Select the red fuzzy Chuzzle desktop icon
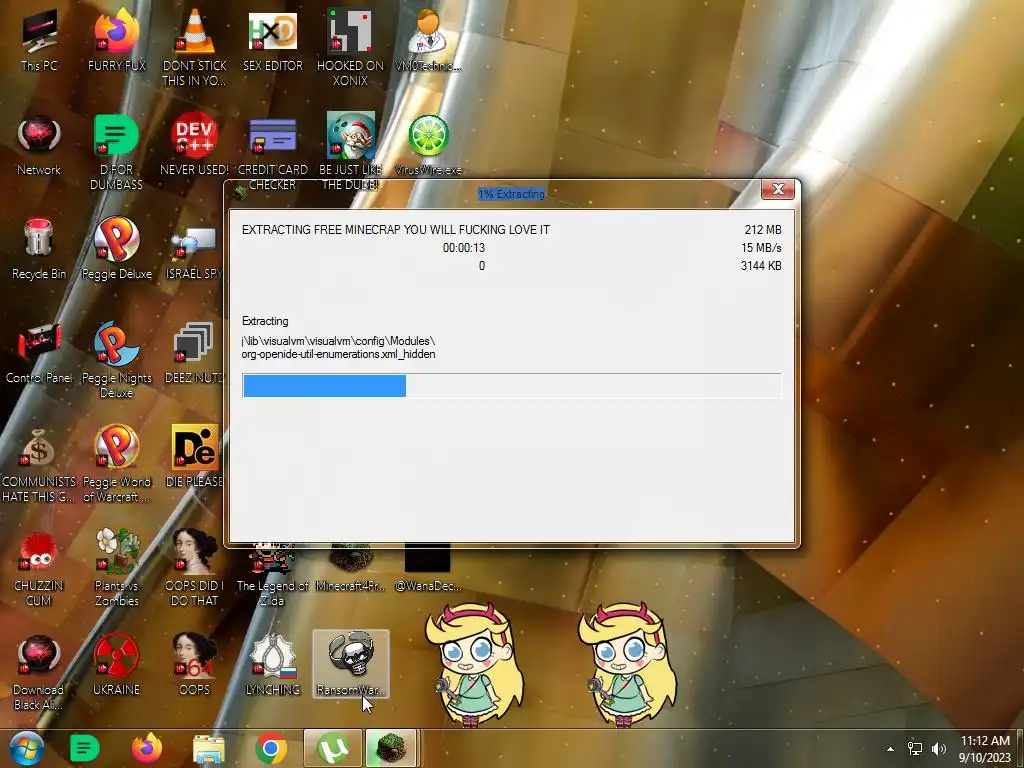1024x768 pixels. [x=39, y=568]
